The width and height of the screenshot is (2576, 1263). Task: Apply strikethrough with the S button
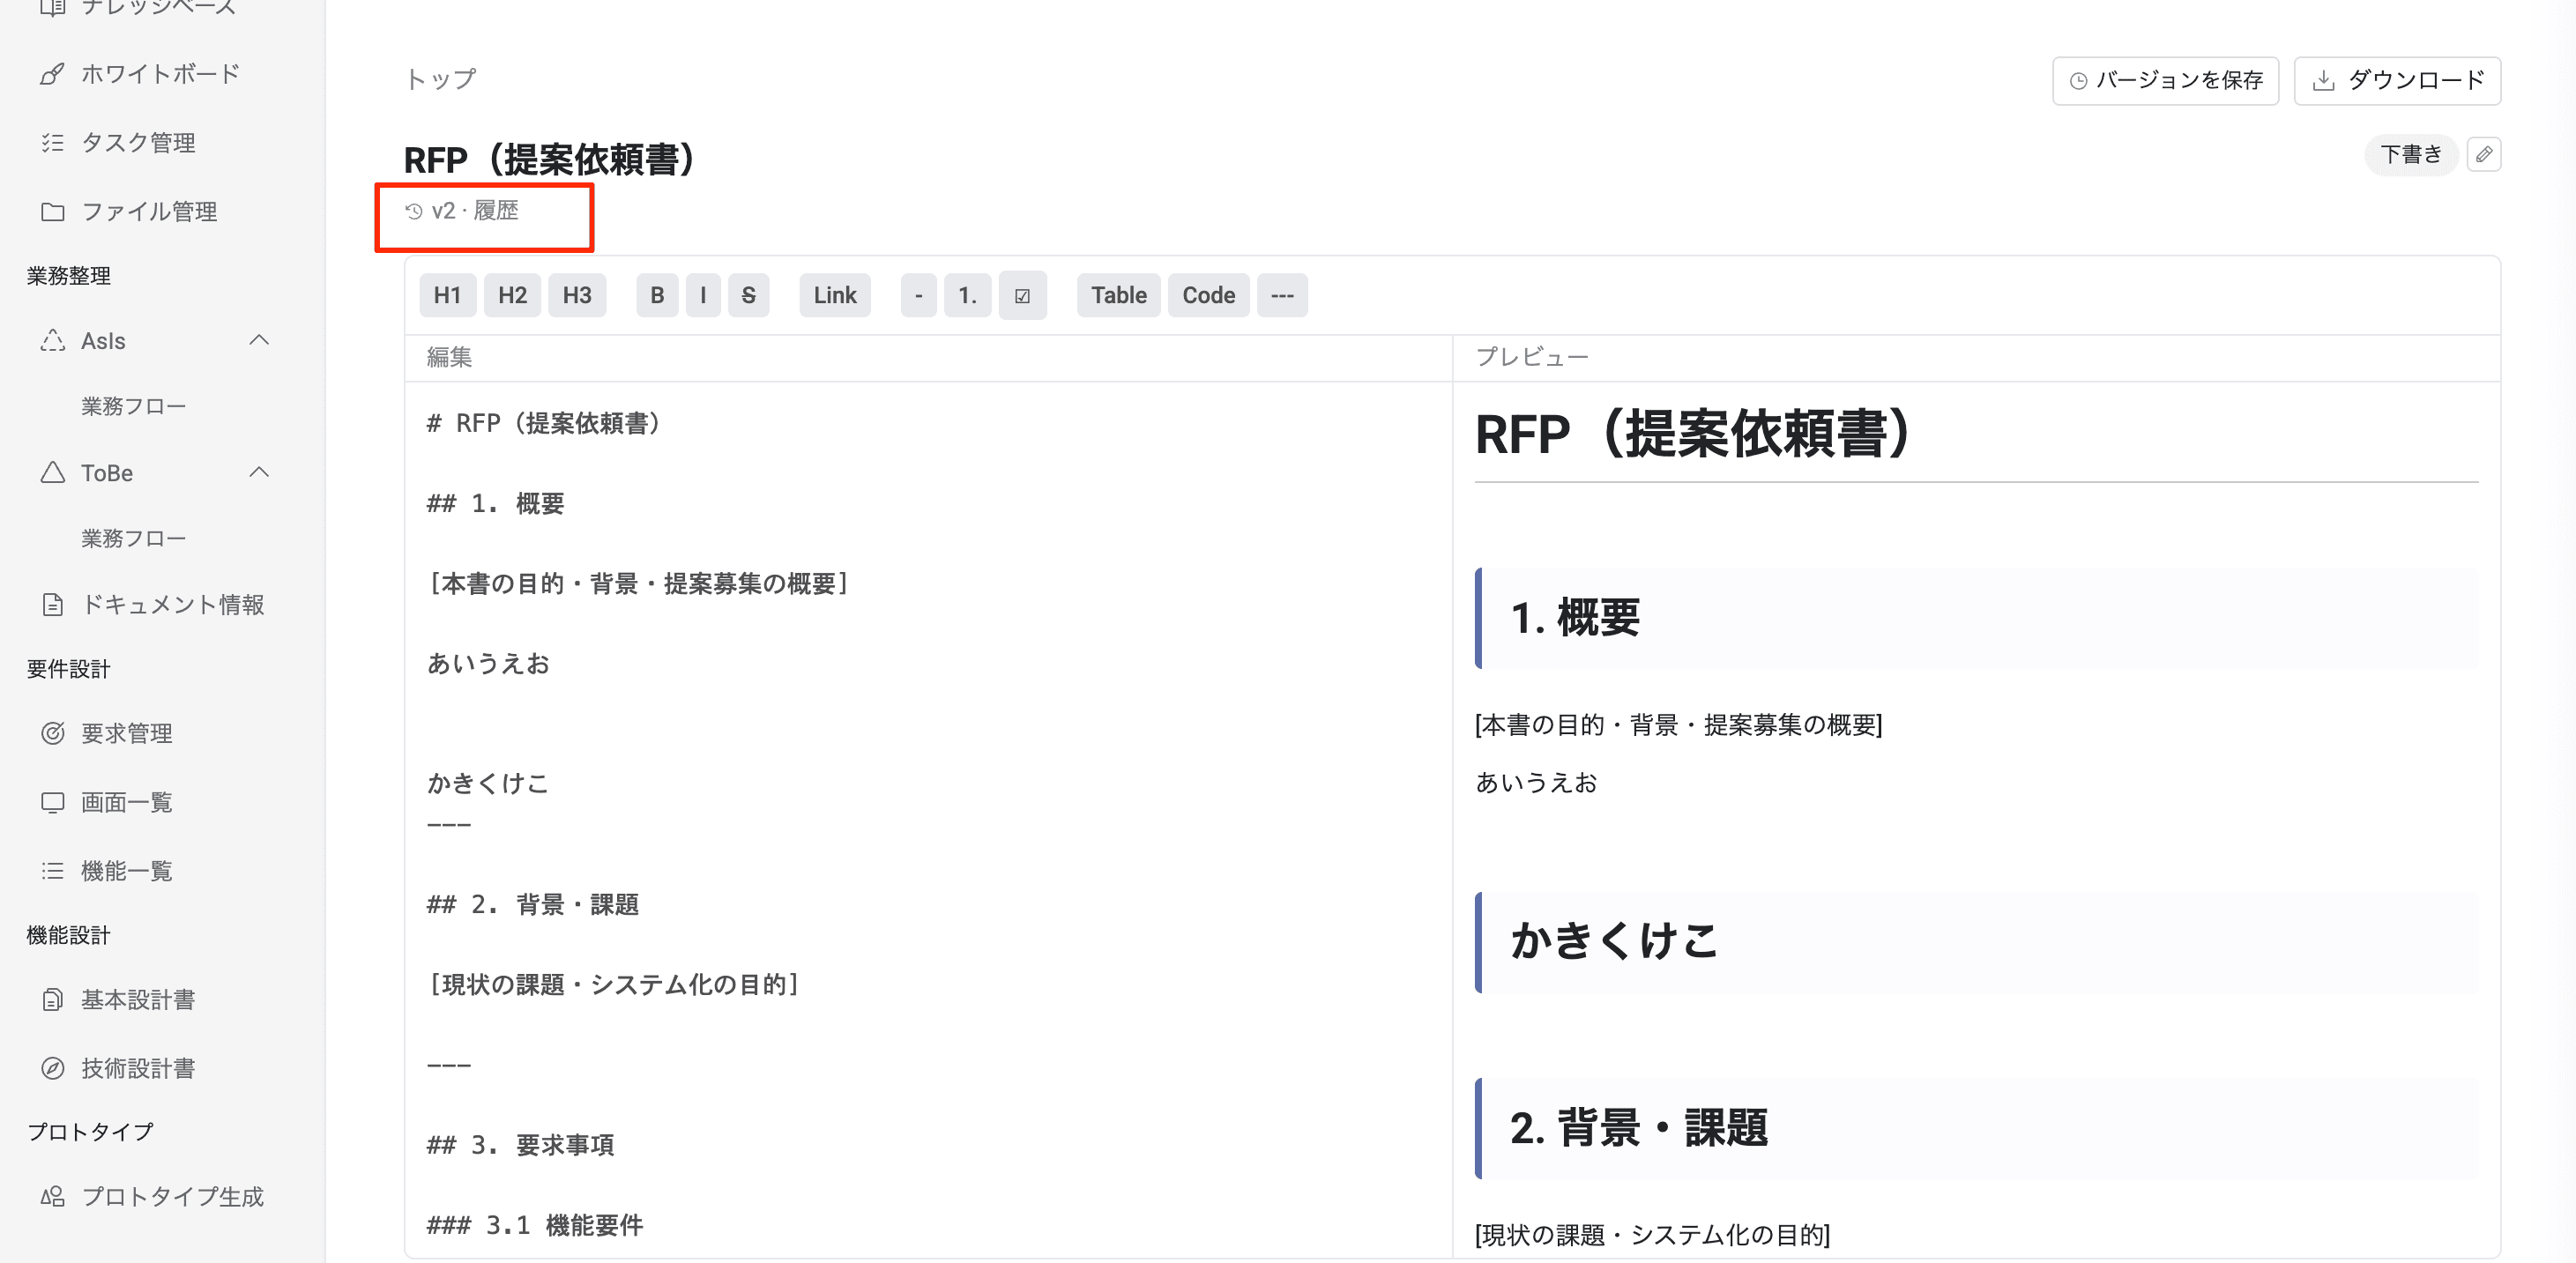(748, 295)
